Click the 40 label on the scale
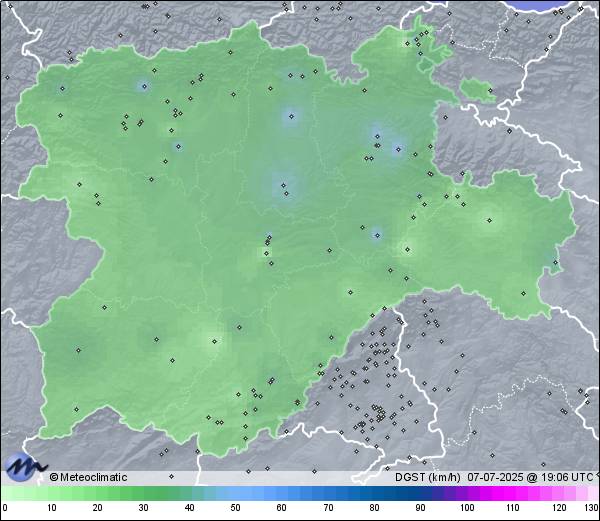This screenshot has width=600, height=521. (x=189, y=508)
